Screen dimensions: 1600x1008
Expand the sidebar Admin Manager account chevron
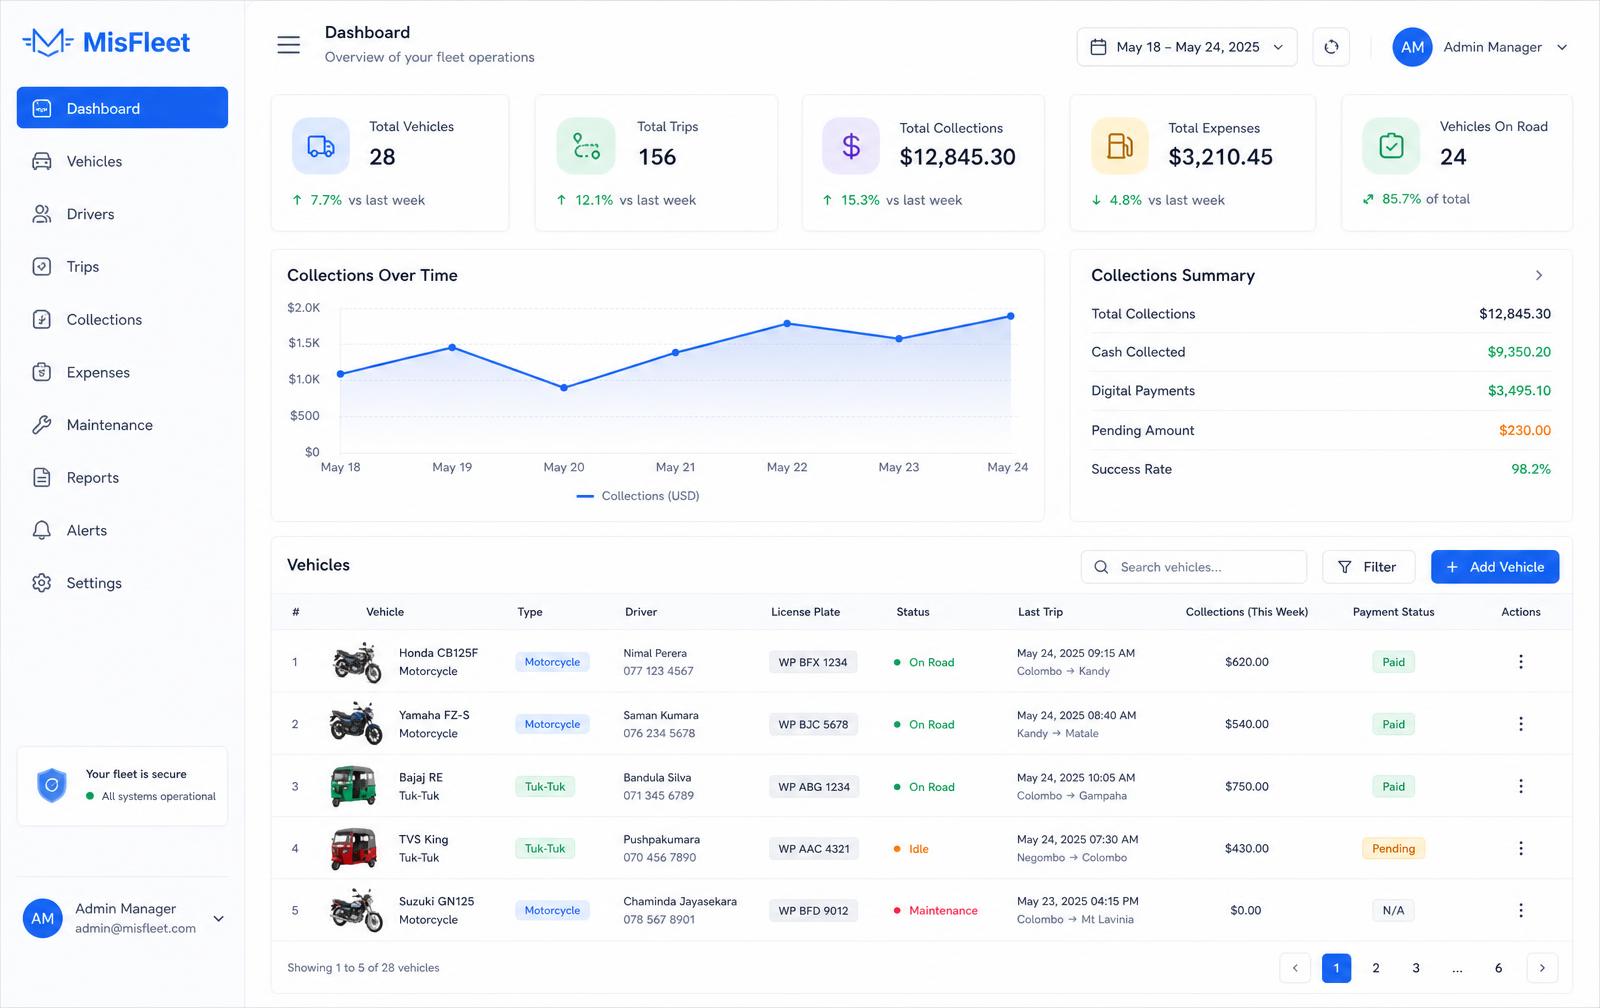tap(218, 918)
